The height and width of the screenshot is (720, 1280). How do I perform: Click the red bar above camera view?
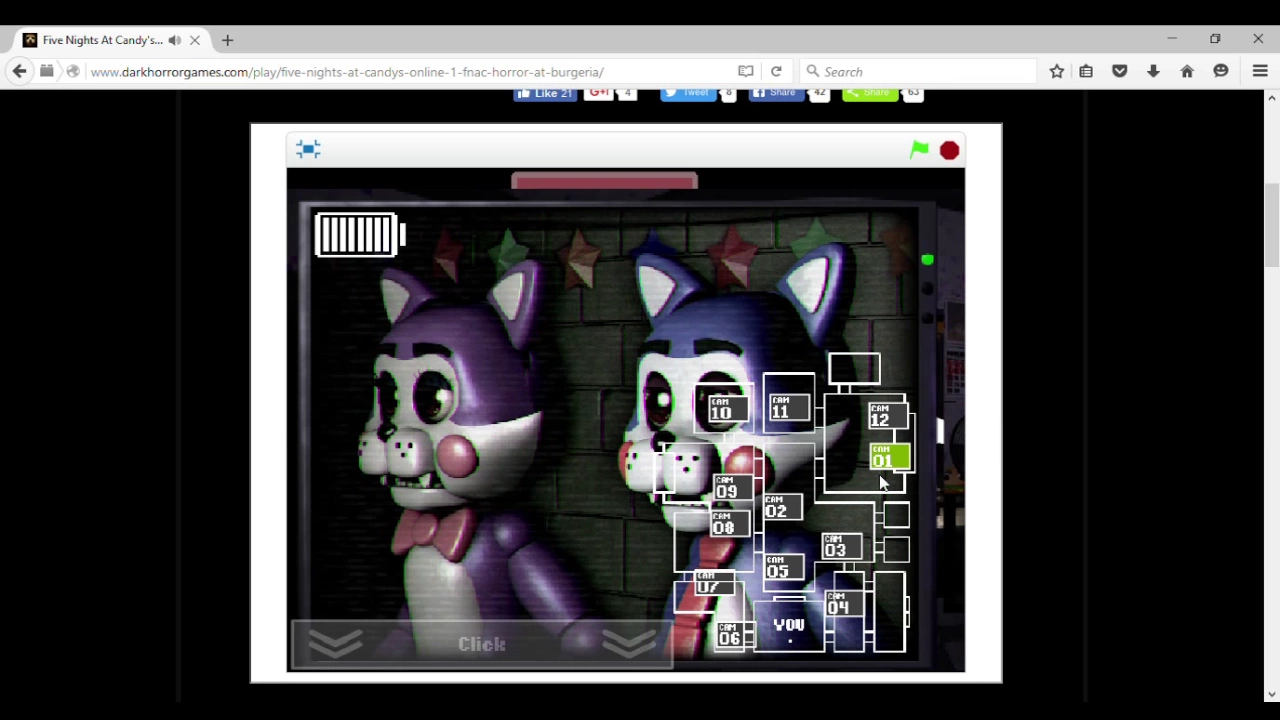(x=604, y=181)
